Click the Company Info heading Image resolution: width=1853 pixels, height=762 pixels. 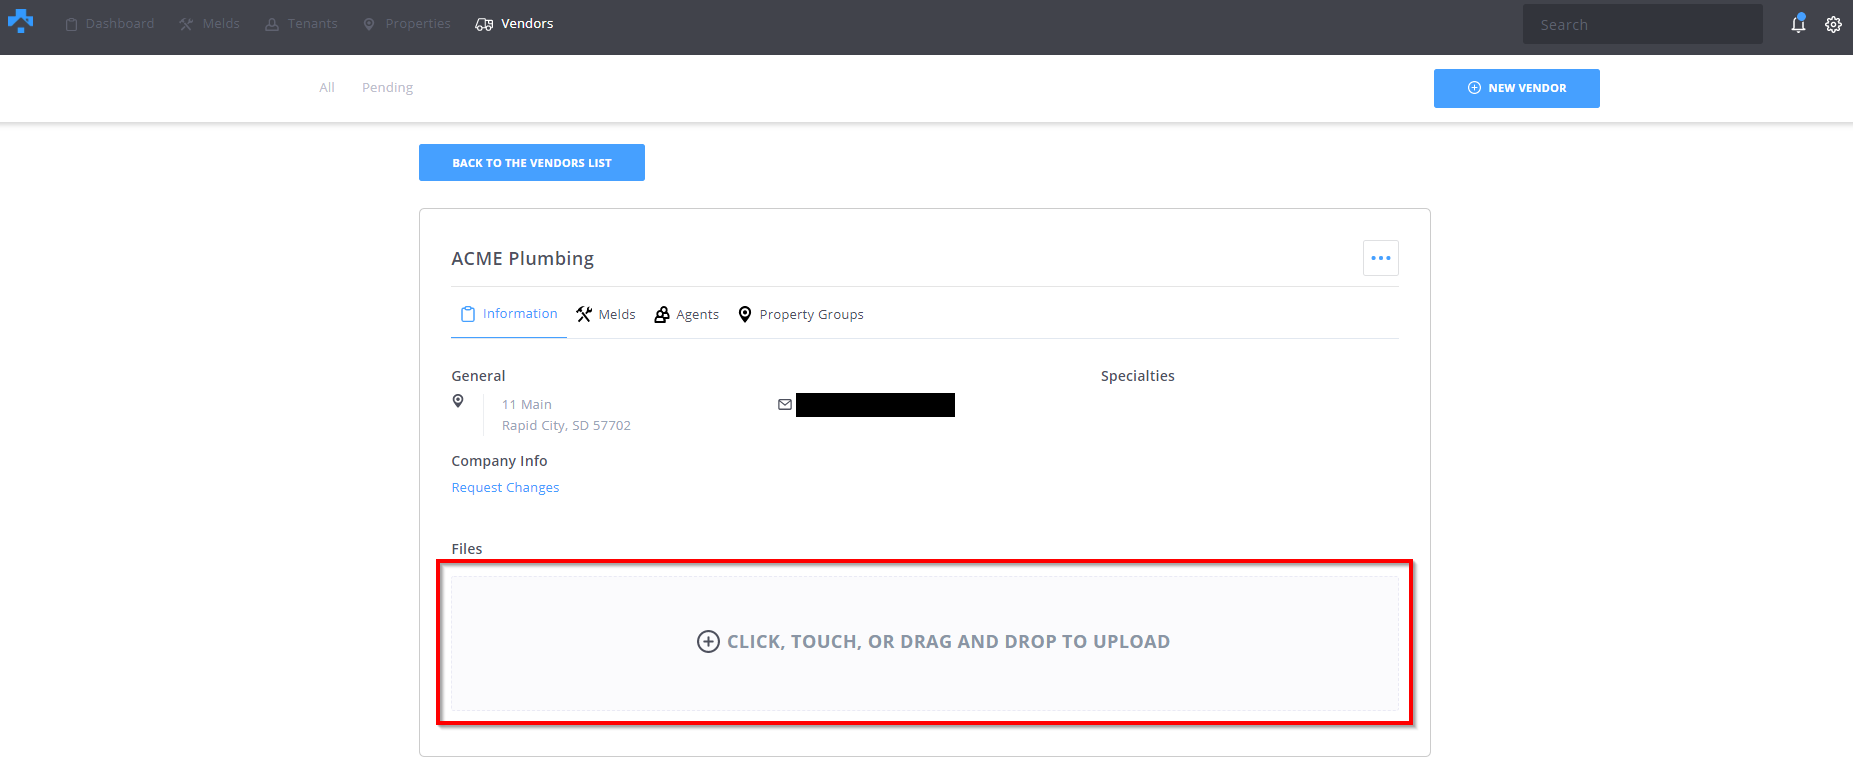click(499, 461)
